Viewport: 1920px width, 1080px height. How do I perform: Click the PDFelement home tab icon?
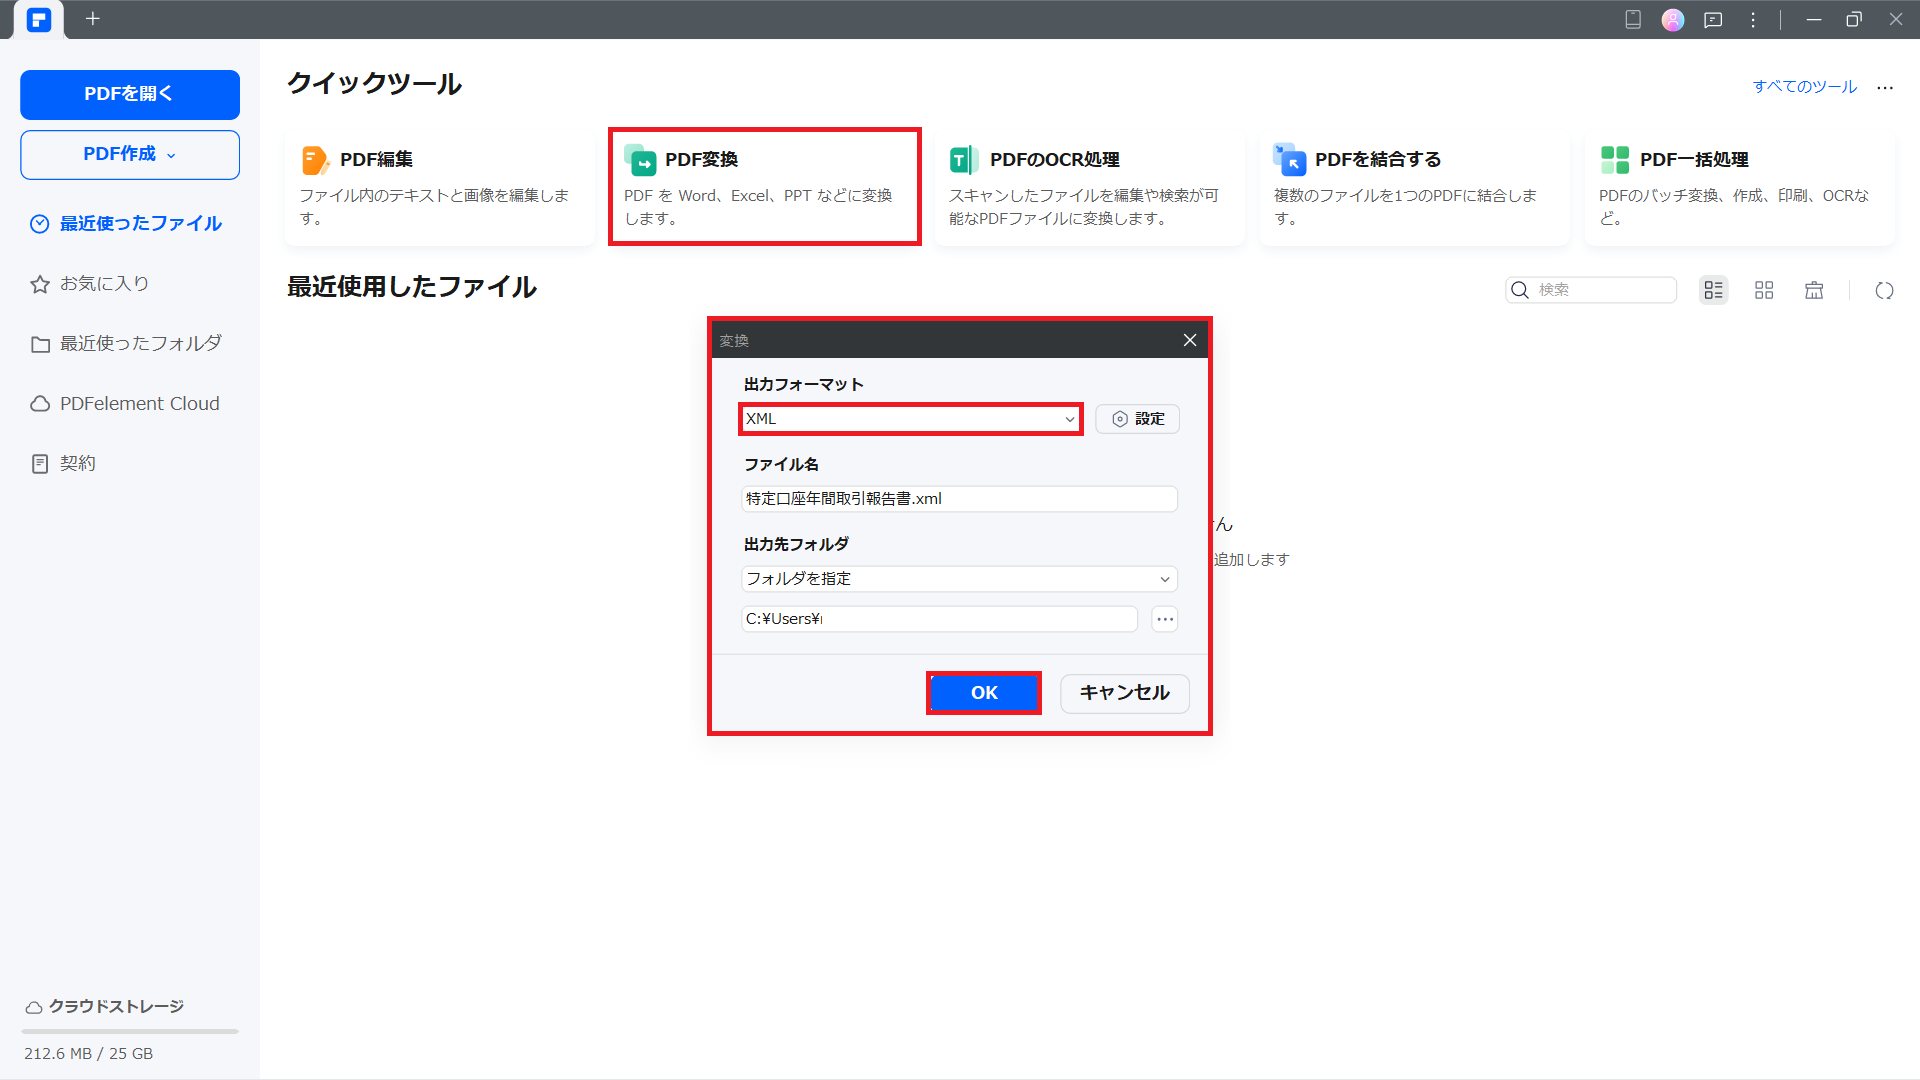click(x=39, y=20)
